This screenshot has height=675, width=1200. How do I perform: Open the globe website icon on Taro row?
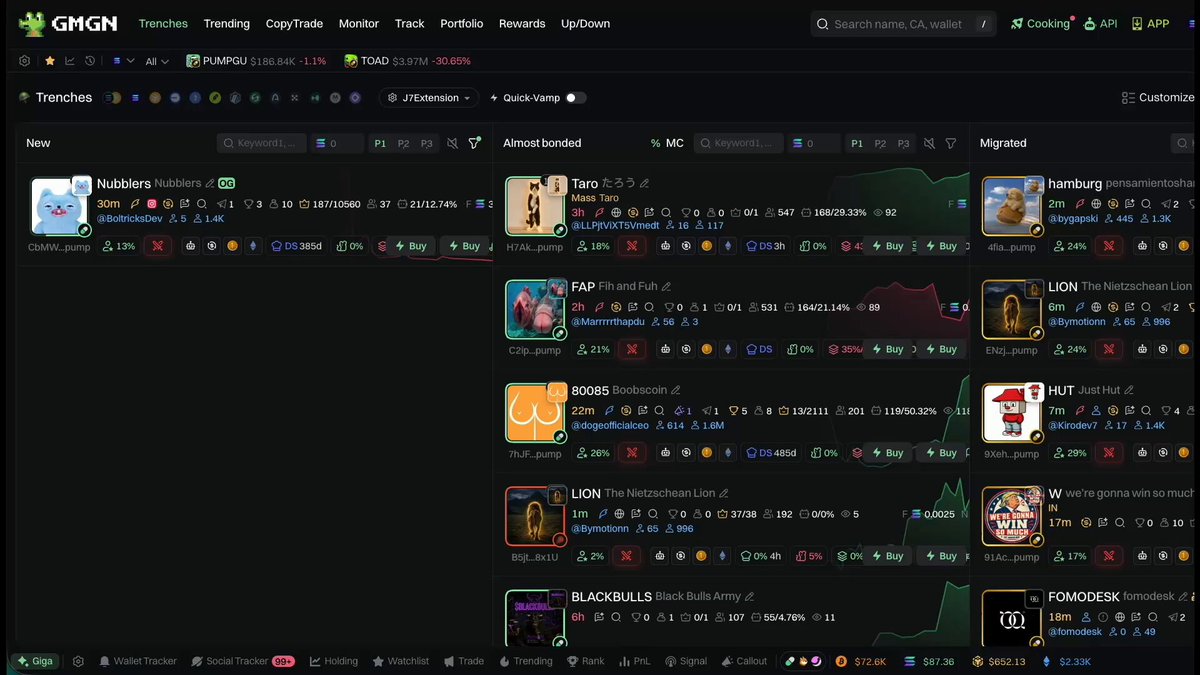click(x=616, y=212)
